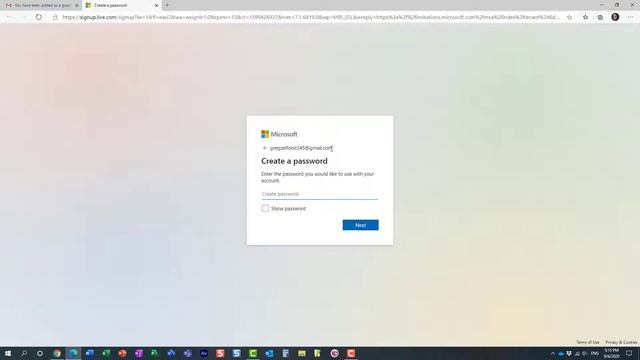
Task: Launch Microsoft Teams from the taskbar
Action: (x=188, y=353)
